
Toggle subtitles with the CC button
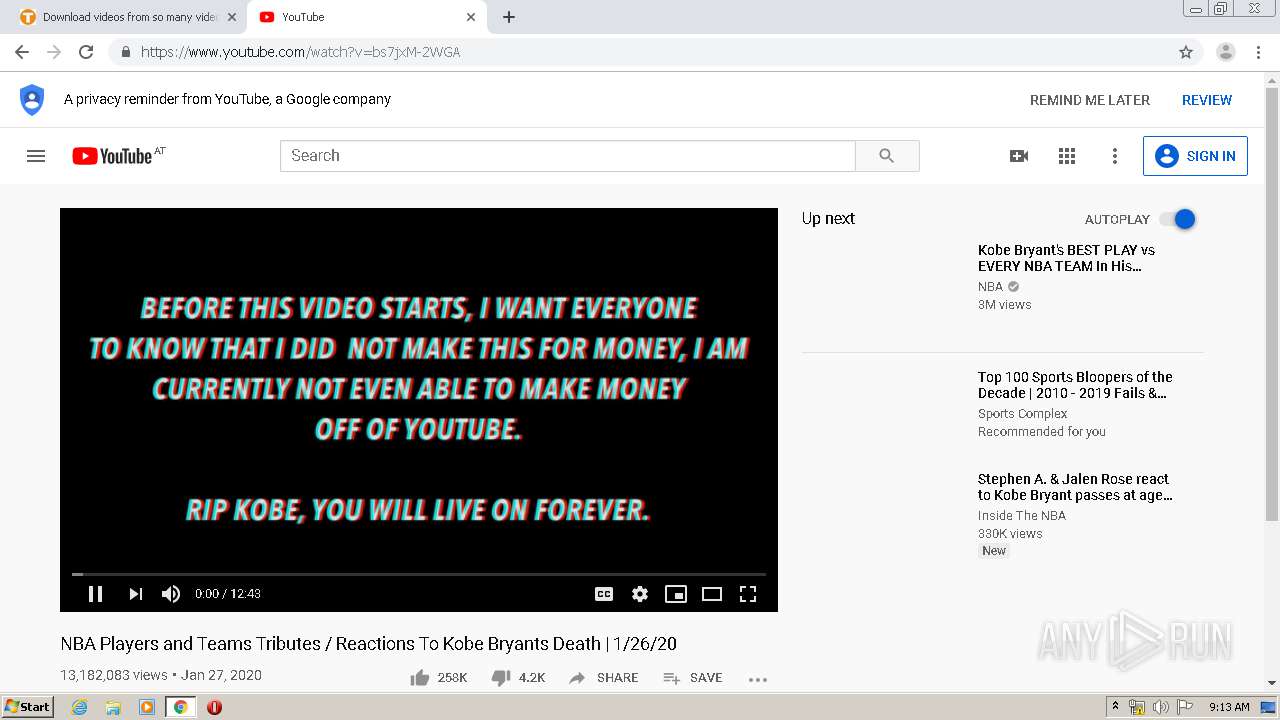(604, 594)
